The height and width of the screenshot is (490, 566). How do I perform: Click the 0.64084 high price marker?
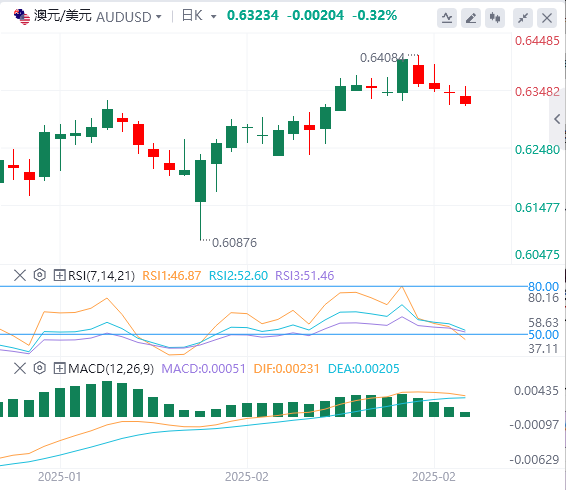(382, 58)
